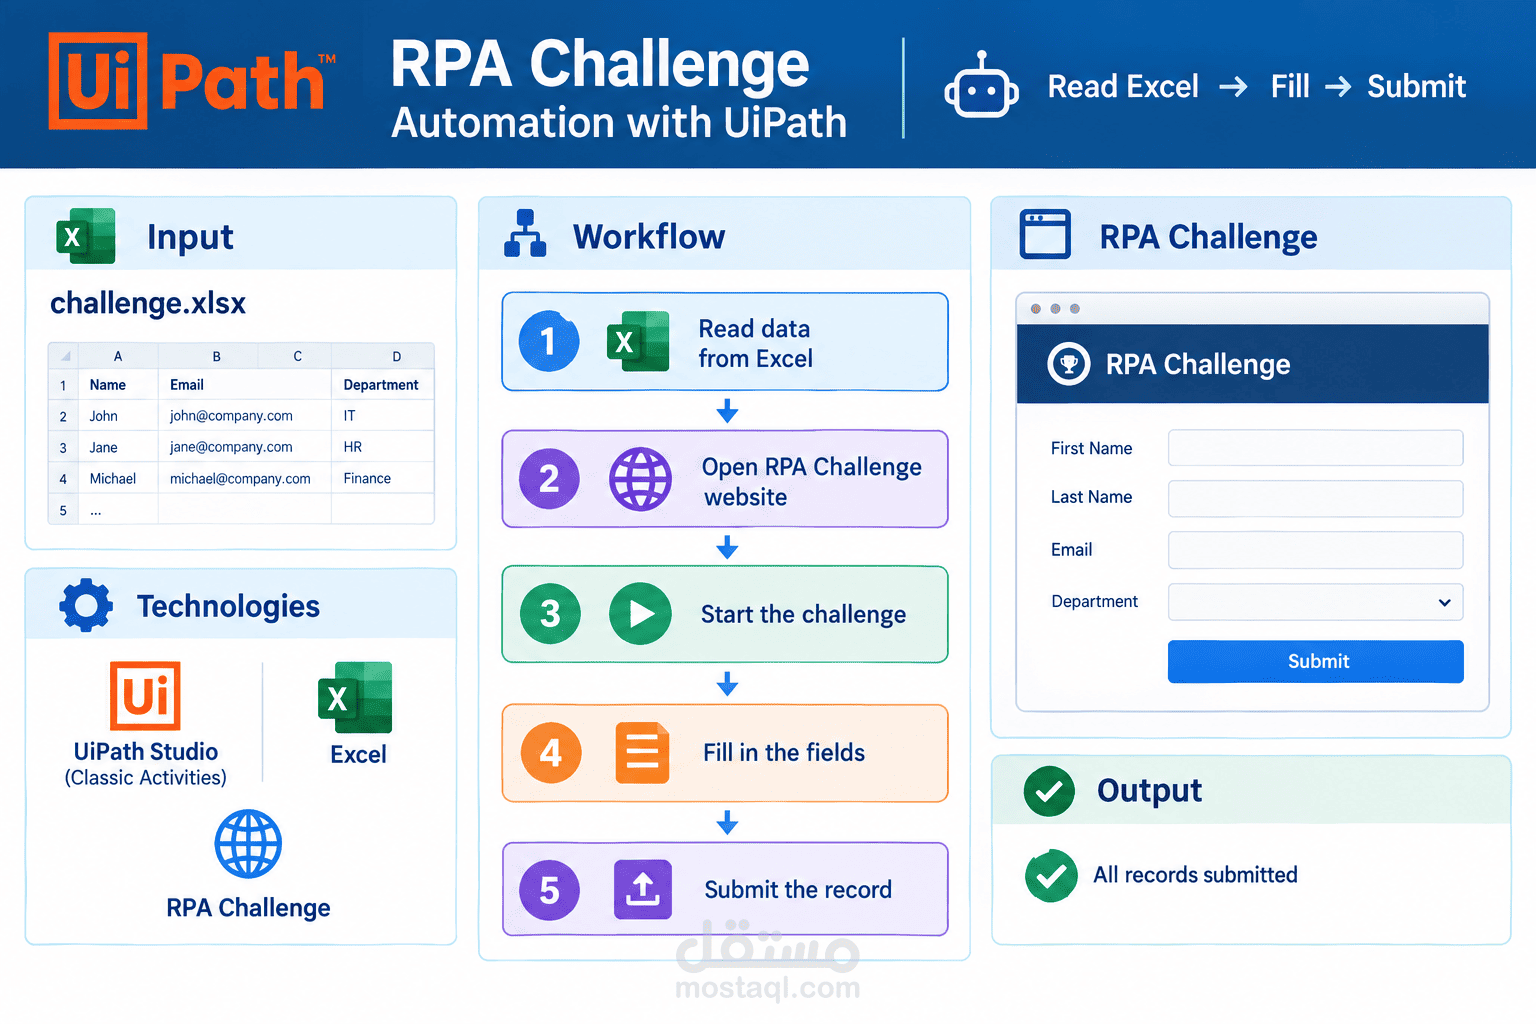Select the "john@company.com" cell
The width and height of the screenshot is (1536, 1024).
tap(244, 416)
